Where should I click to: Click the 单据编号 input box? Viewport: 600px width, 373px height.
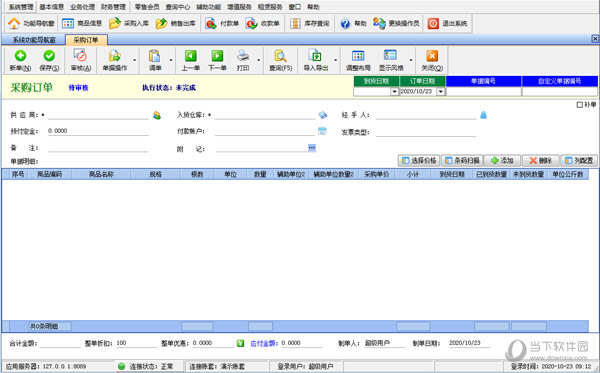(484, 92)
